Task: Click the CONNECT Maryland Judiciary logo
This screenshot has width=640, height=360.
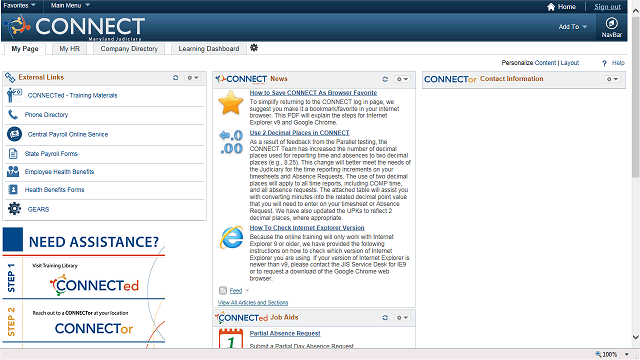Action: point(74,27)
